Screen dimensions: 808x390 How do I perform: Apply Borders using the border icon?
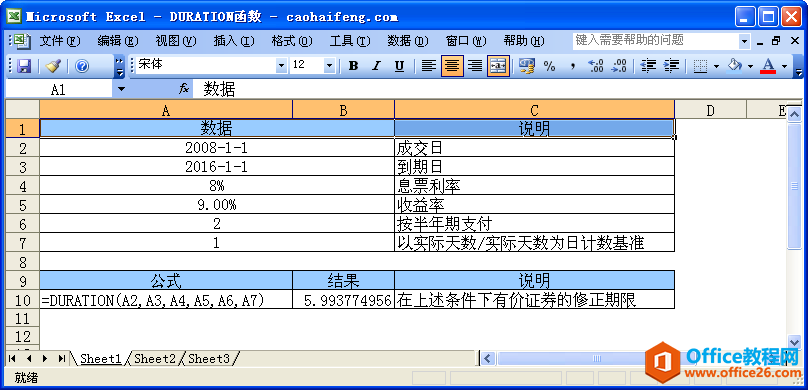tap(700, 66)
